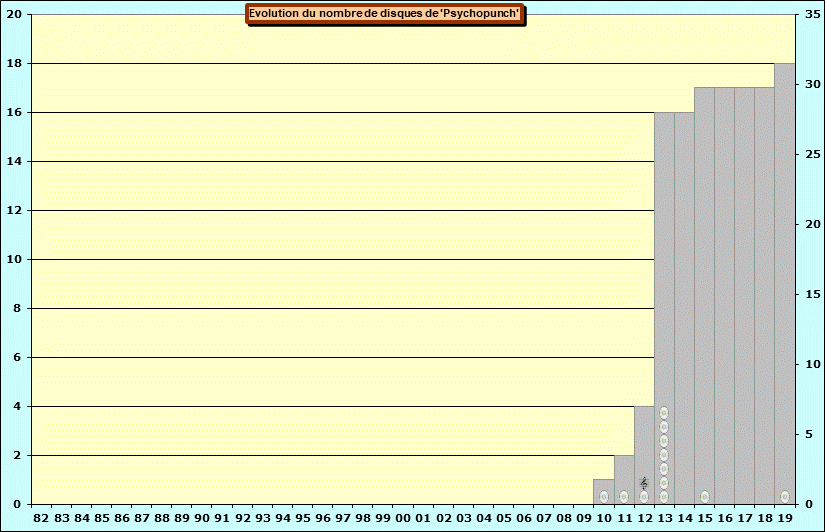Select the gray bar for year 18
The height and width of the screenshot is (532, 825).
tap(764, 296)
